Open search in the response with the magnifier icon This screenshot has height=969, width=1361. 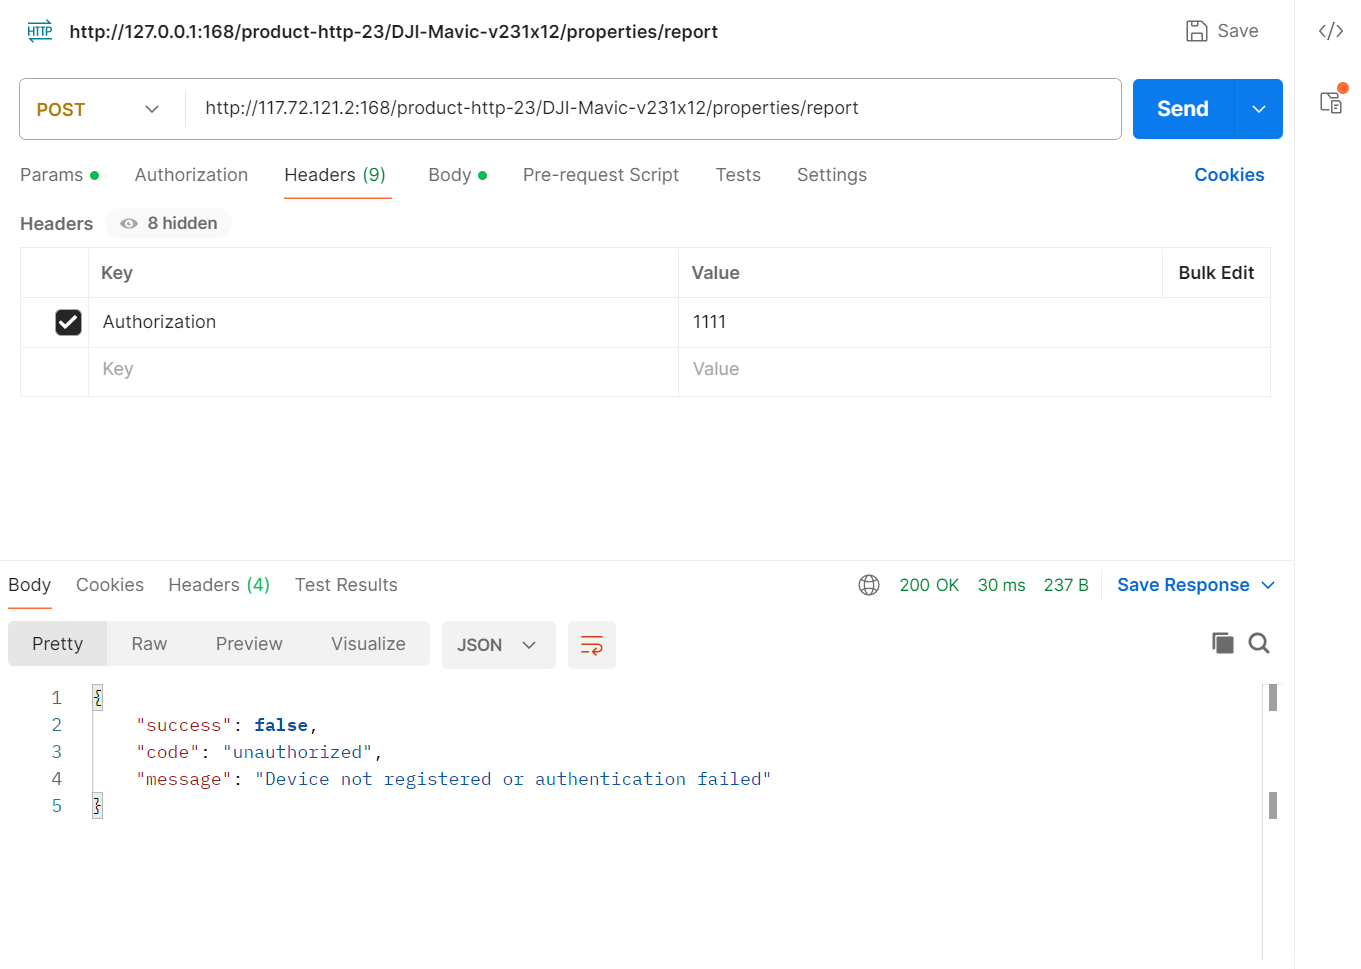(1259, 643)
